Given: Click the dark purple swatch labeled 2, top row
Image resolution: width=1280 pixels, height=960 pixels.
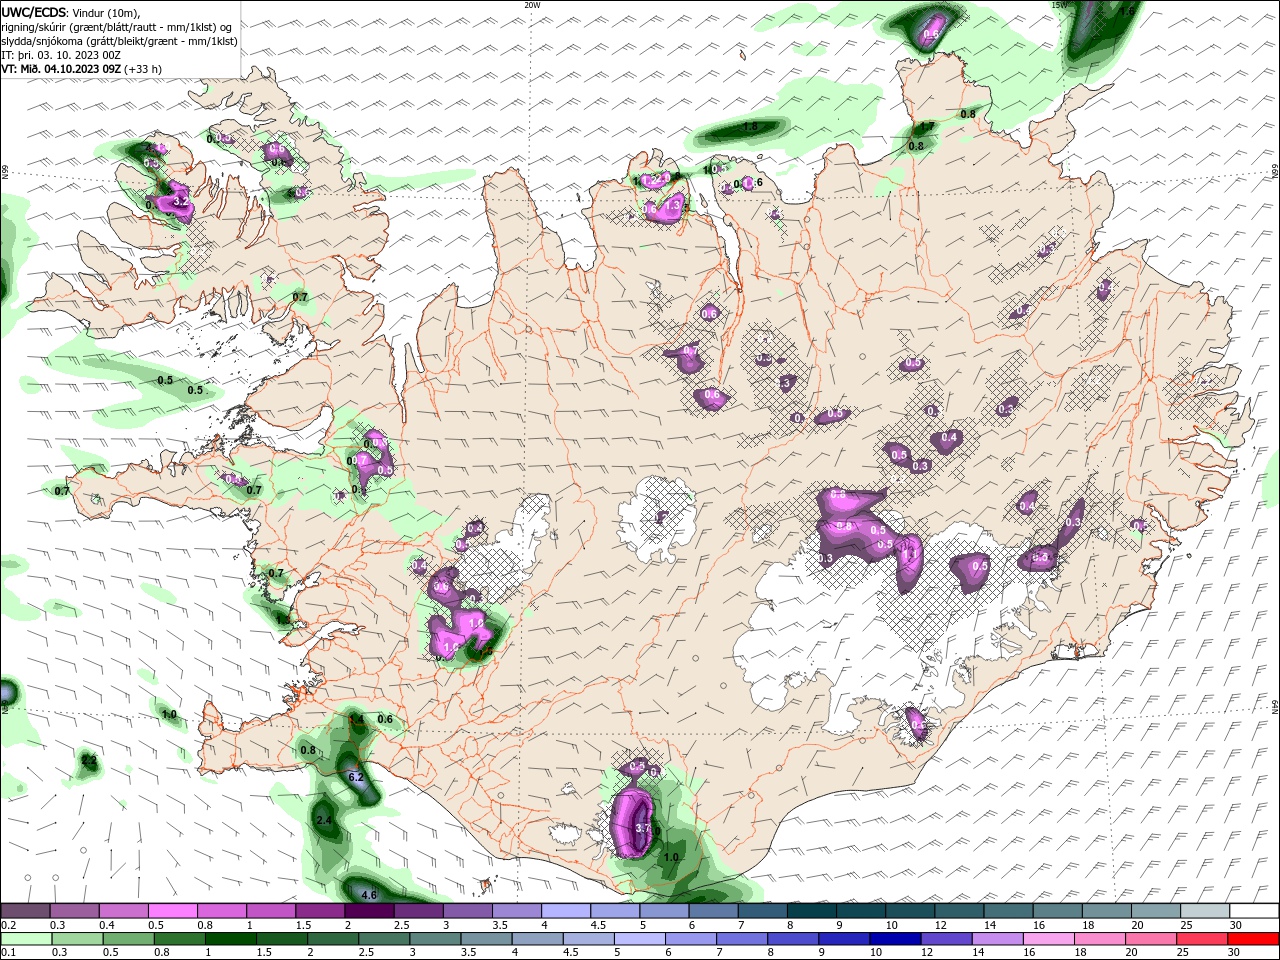Looking at the screenshot, I should point(369,911).
